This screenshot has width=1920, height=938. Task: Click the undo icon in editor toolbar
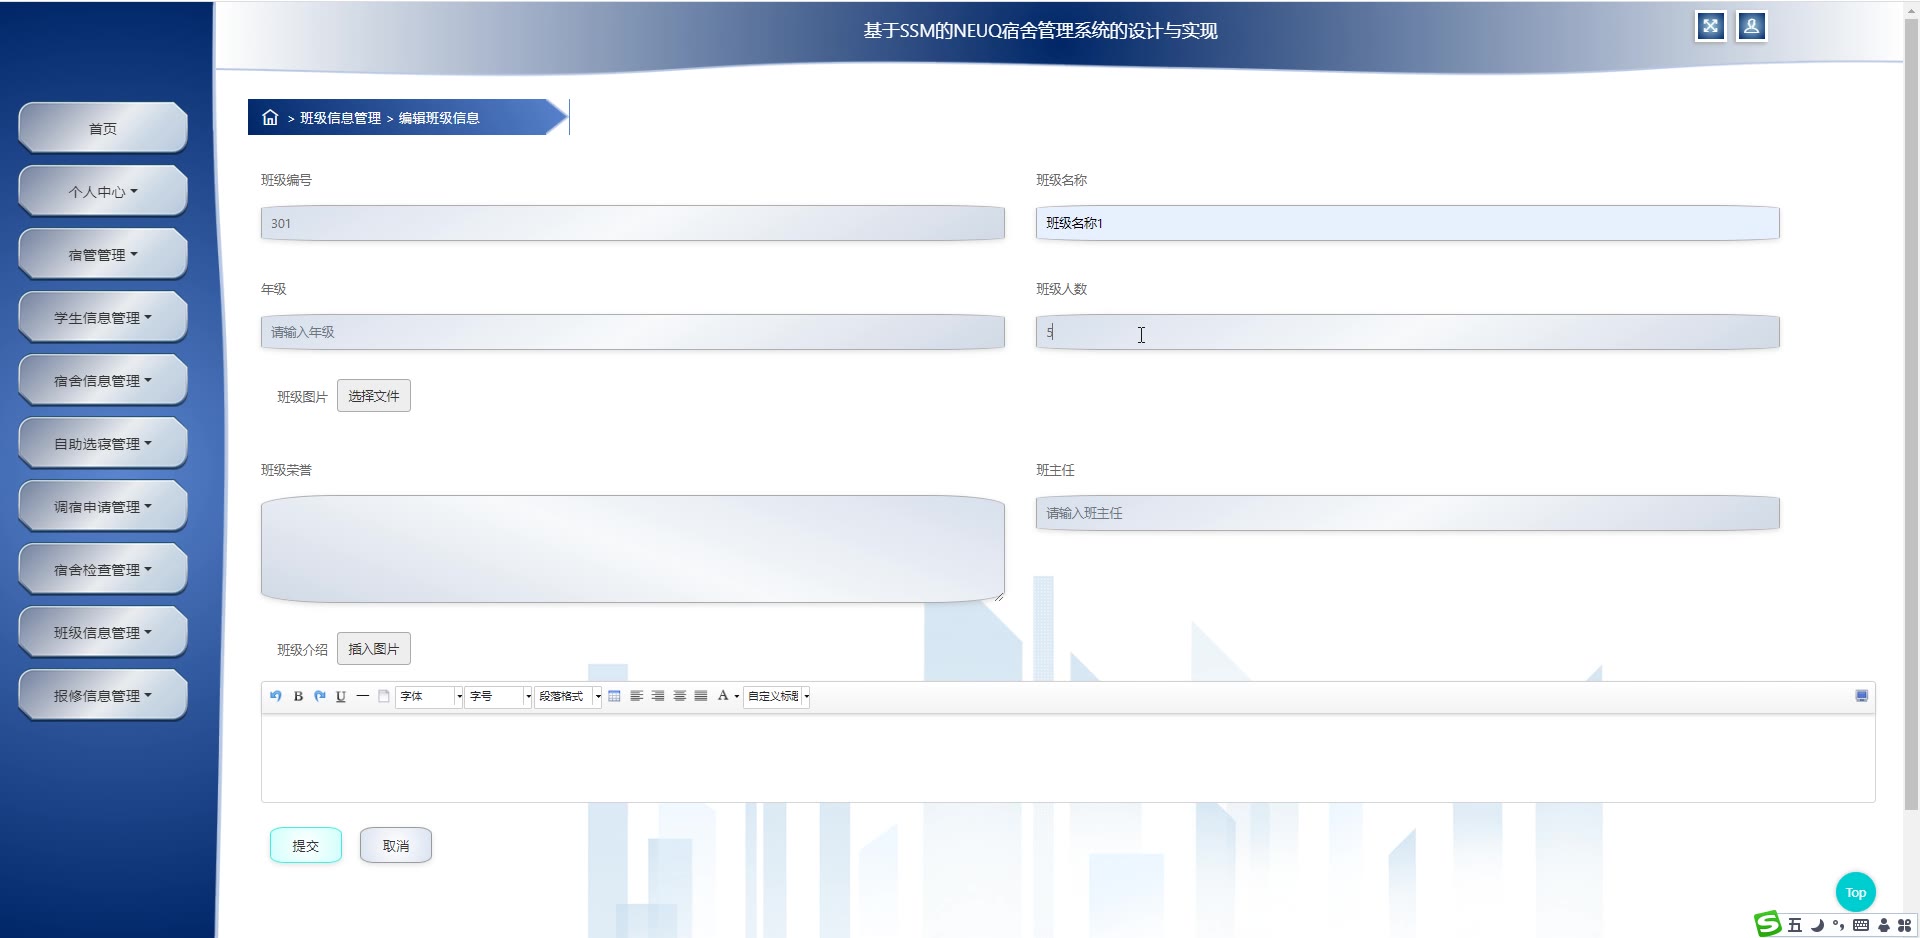(276, 696)
